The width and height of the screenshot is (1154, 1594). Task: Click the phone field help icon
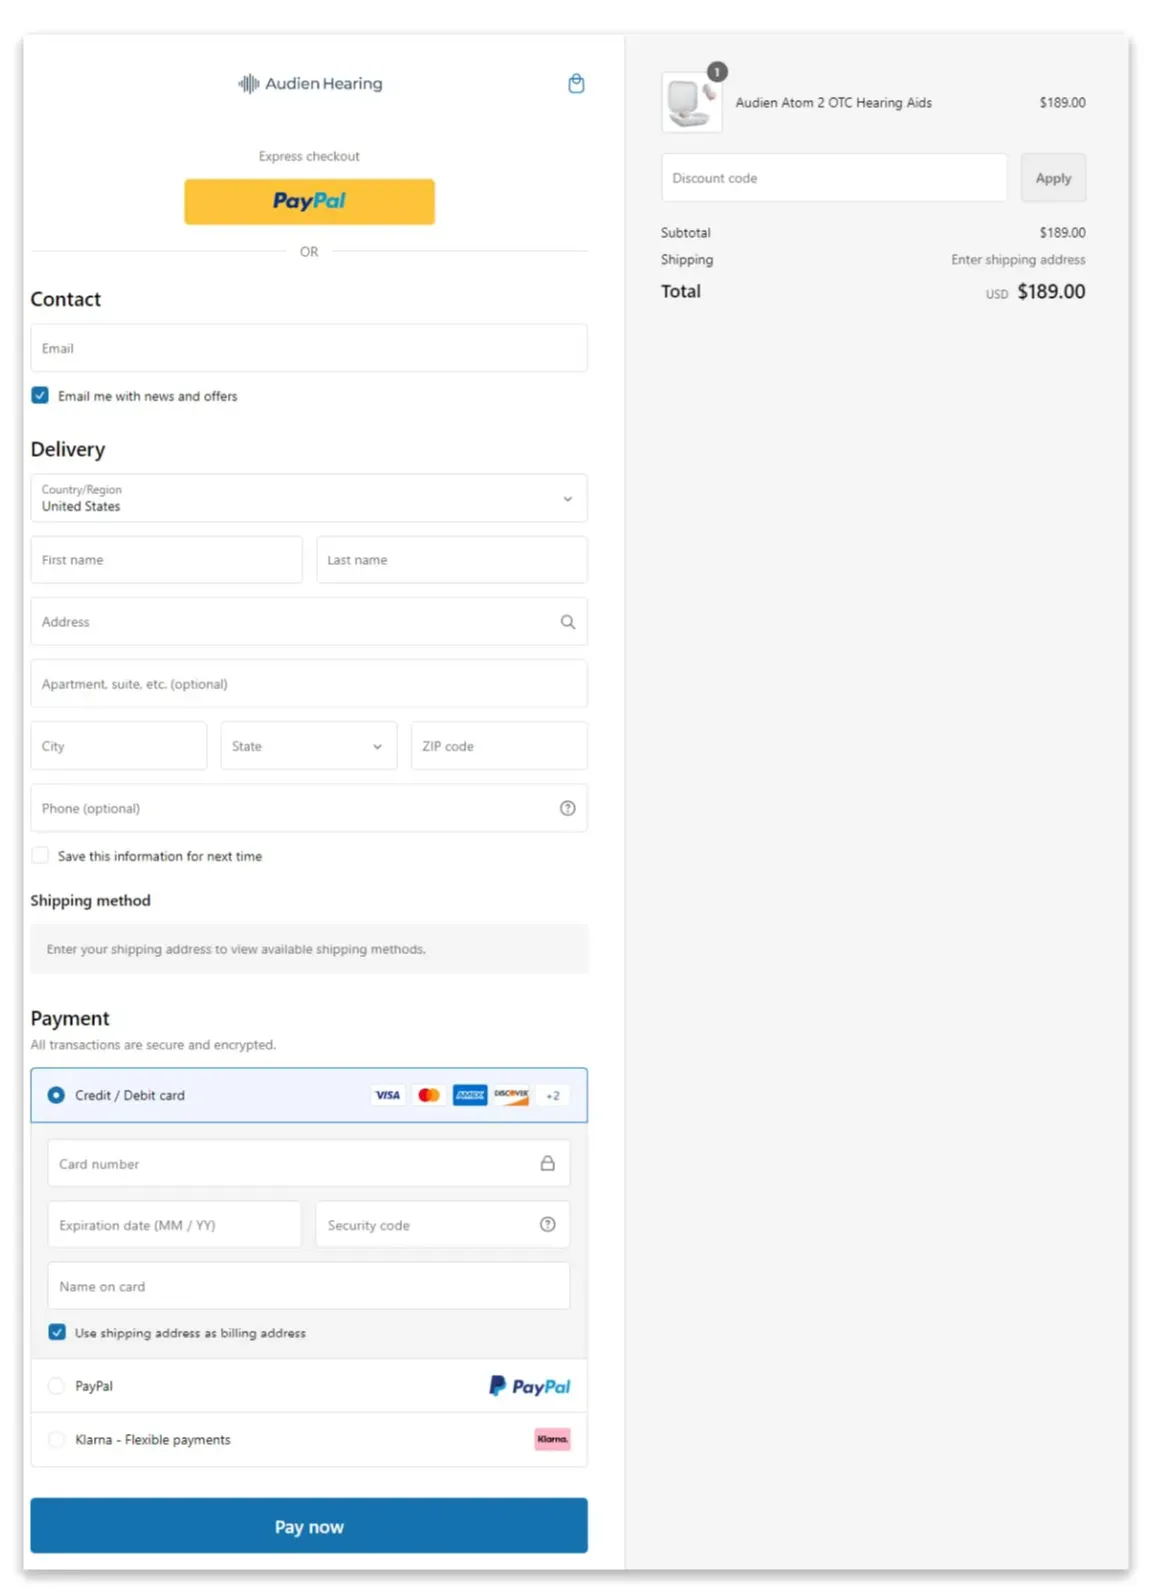tap(567, 808)
